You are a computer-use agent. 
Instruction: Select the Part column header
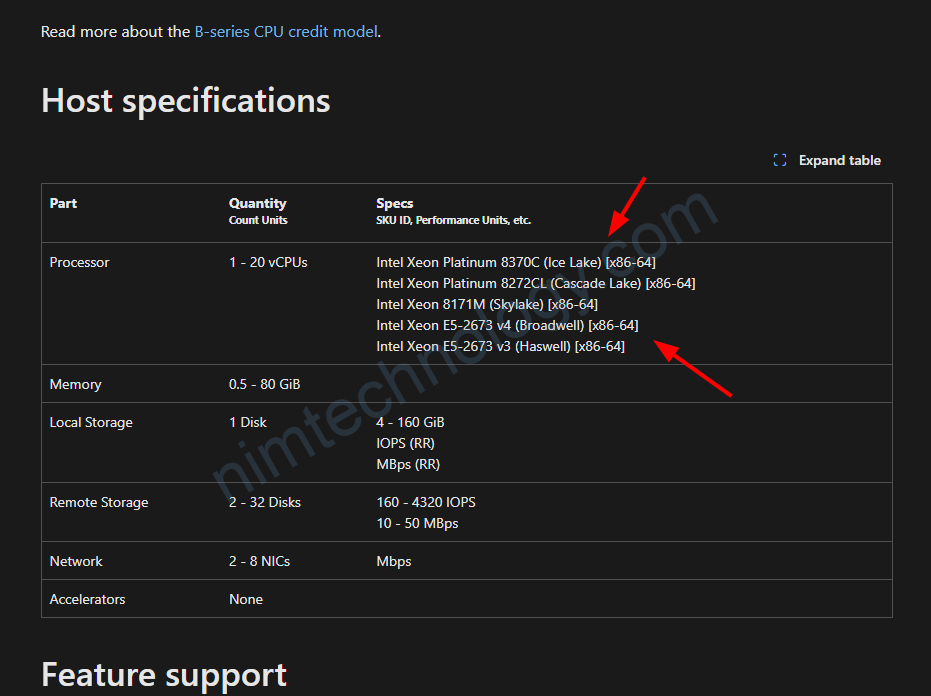(63, 203)
